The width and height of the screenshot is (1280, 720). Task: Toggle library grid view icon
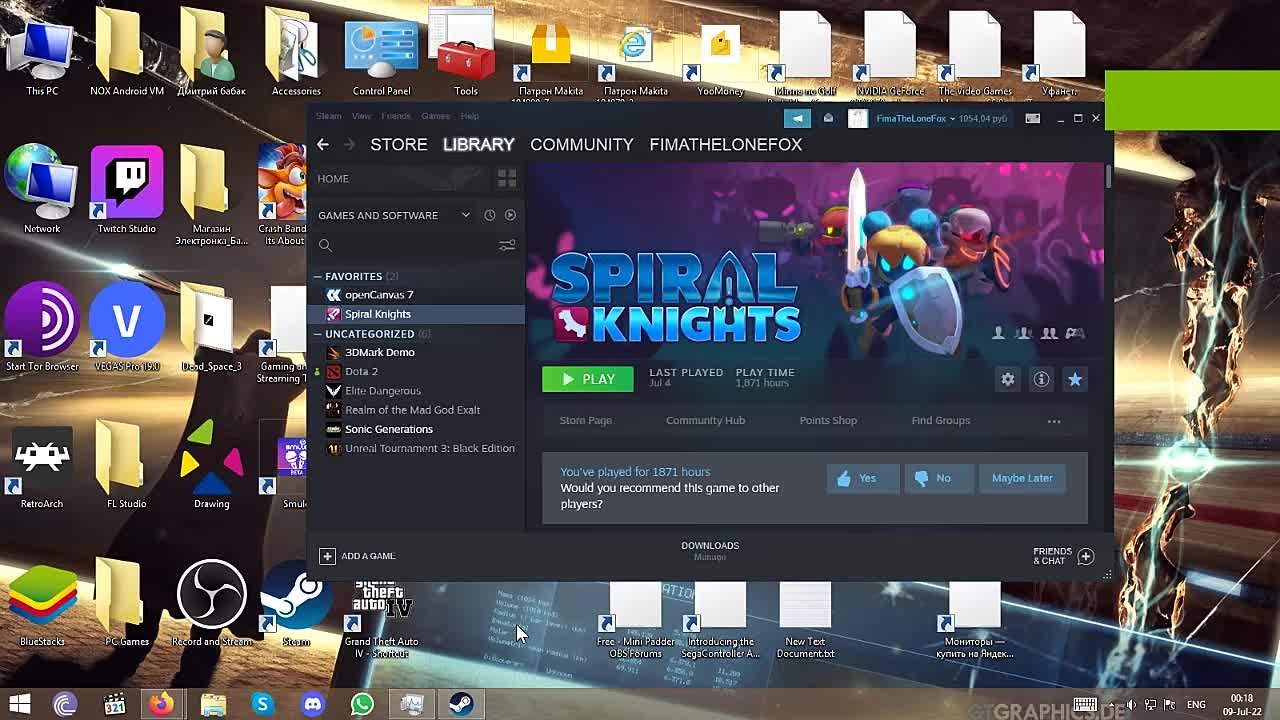tap(507, 178)
